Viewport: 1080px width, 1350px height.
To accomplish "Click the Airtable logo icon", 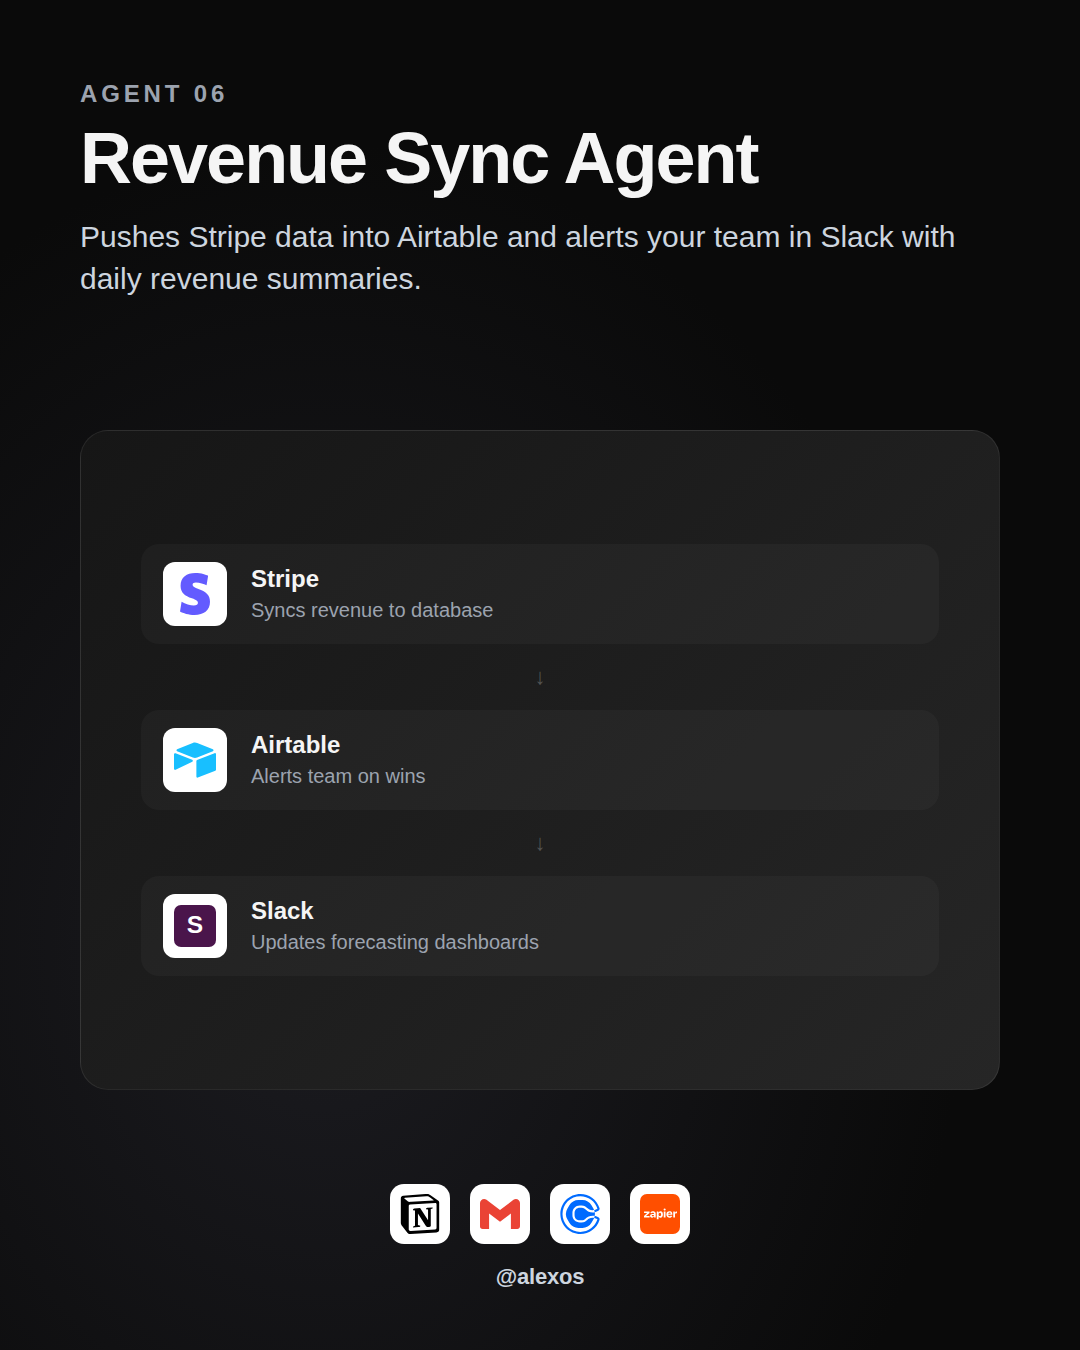I will point(195,760).
